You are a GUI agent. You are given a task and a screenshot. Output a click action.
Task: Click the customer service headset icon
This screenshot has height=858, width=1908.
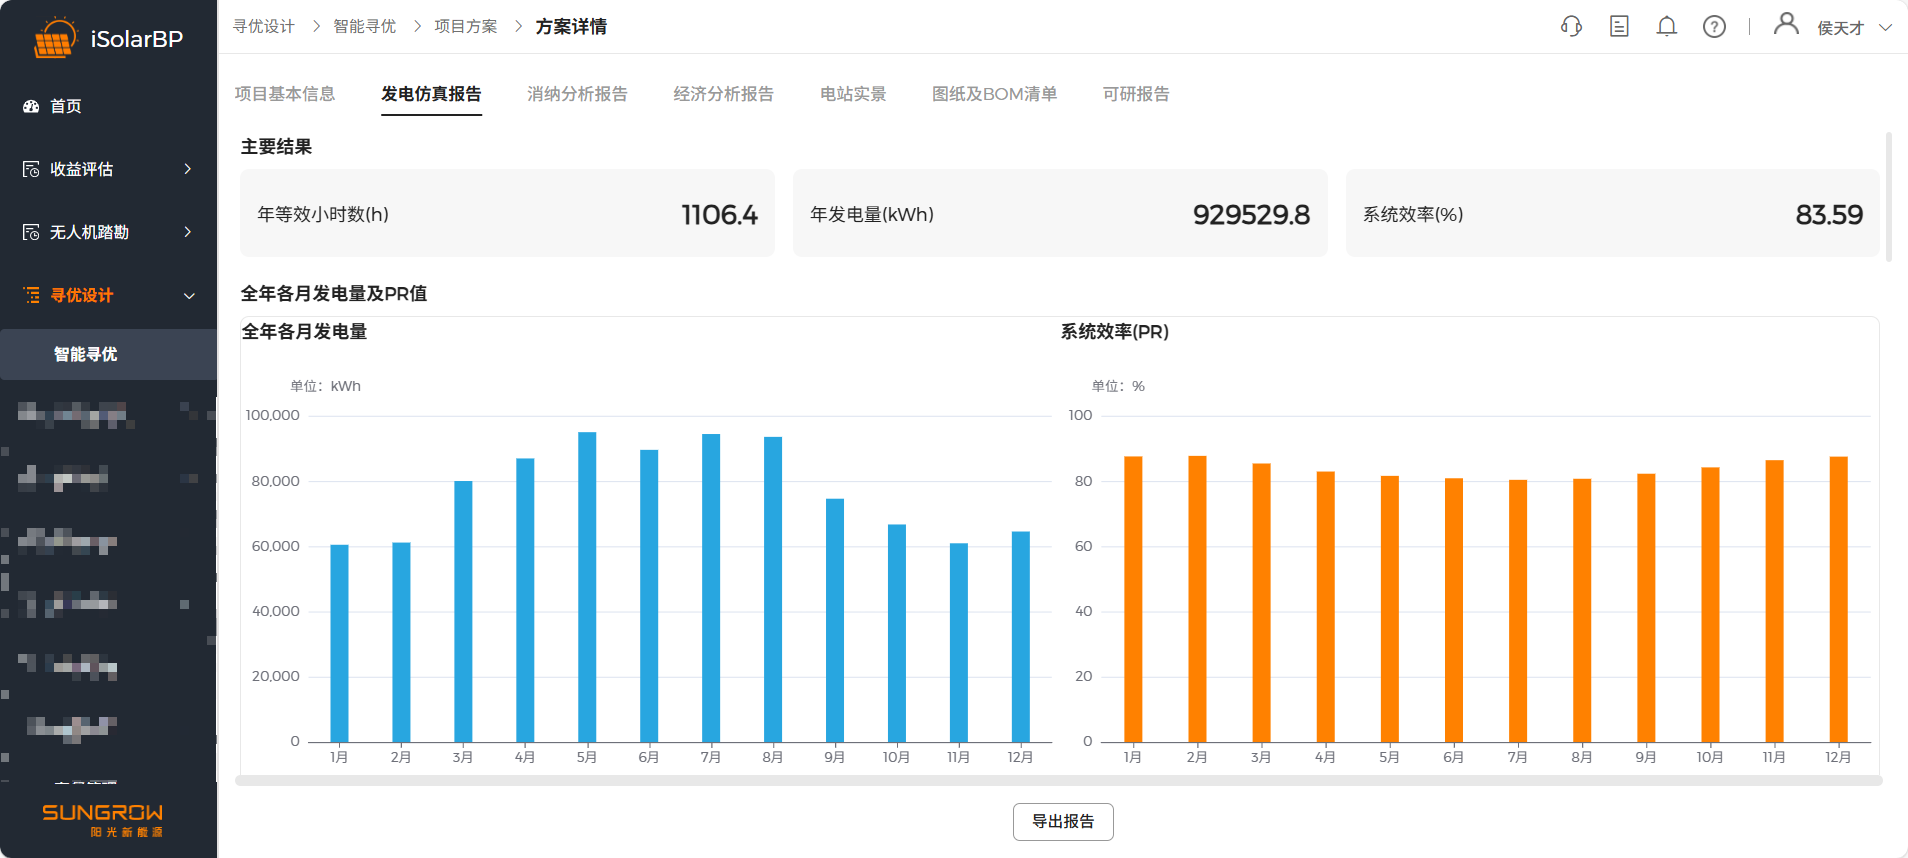tap(1571, 27)
